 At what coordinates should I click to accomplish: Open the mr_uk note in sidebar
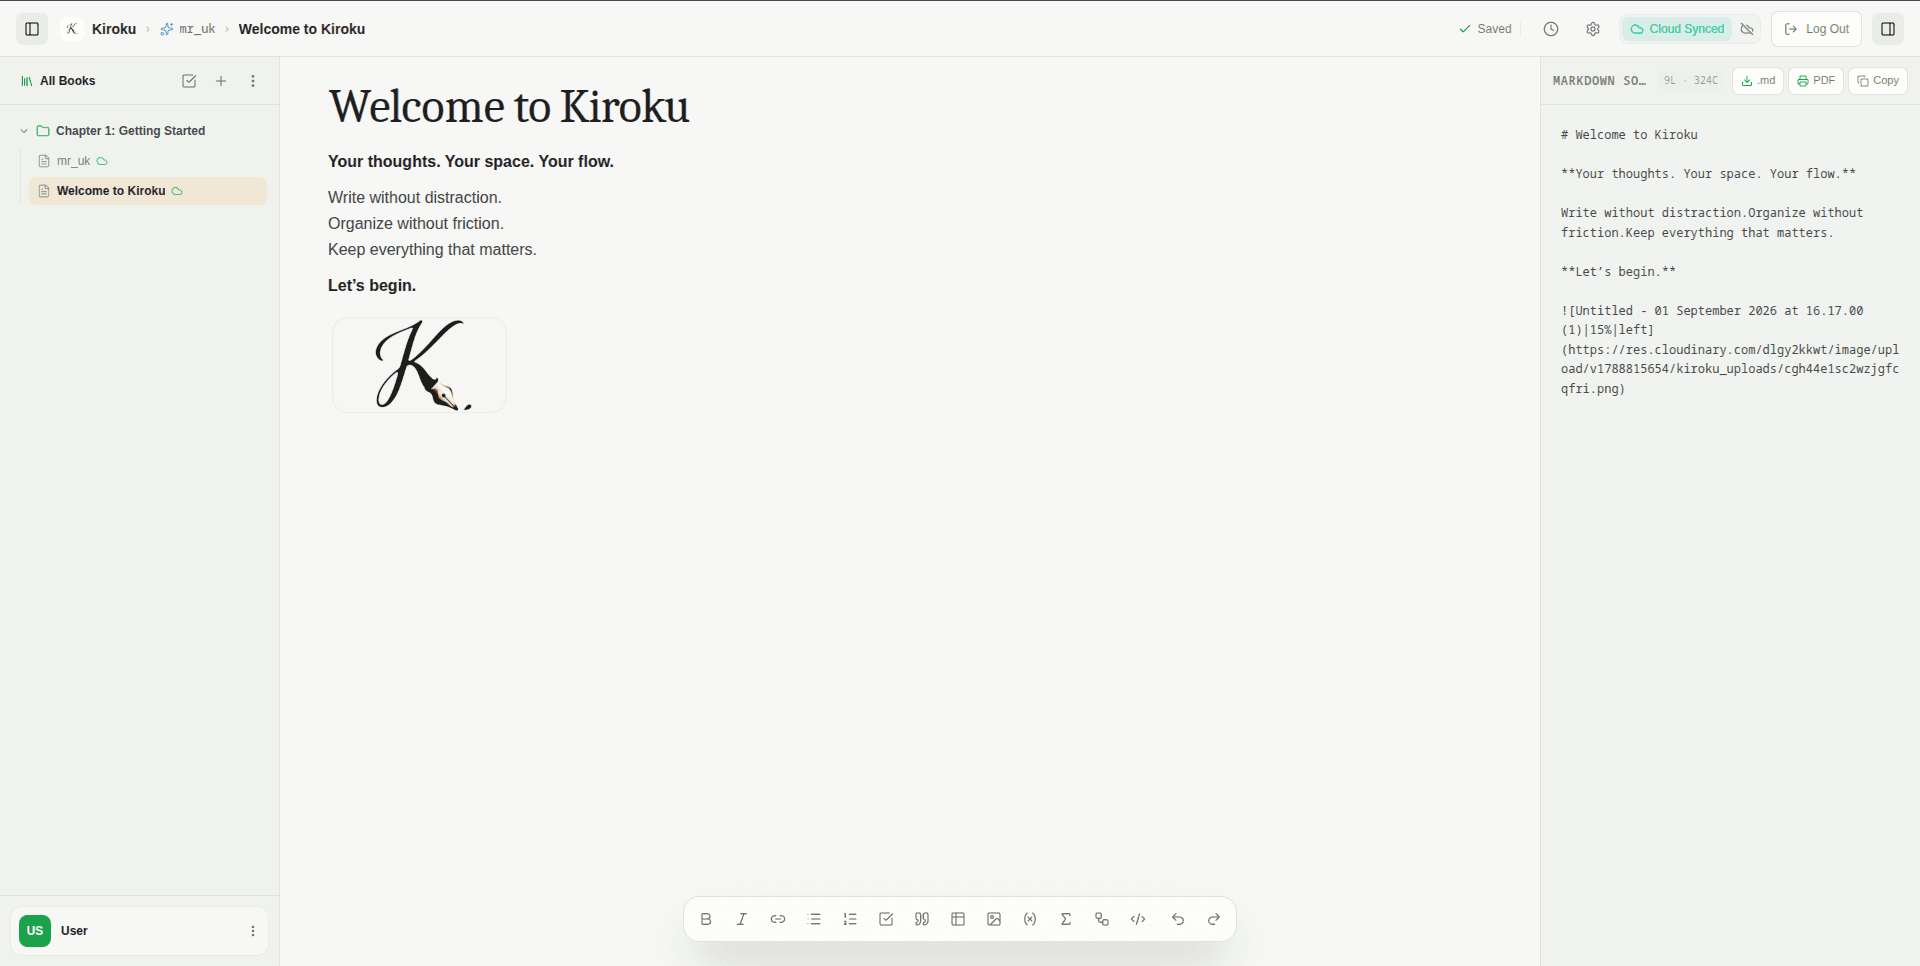tap(148, 161)
